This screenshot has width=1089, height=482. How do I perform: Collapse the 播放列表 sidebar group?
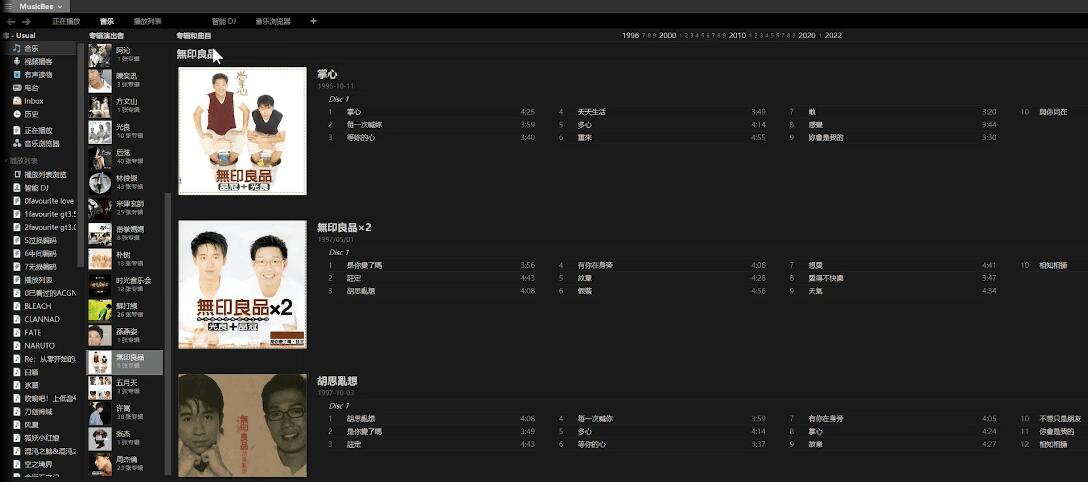[6, 160]
